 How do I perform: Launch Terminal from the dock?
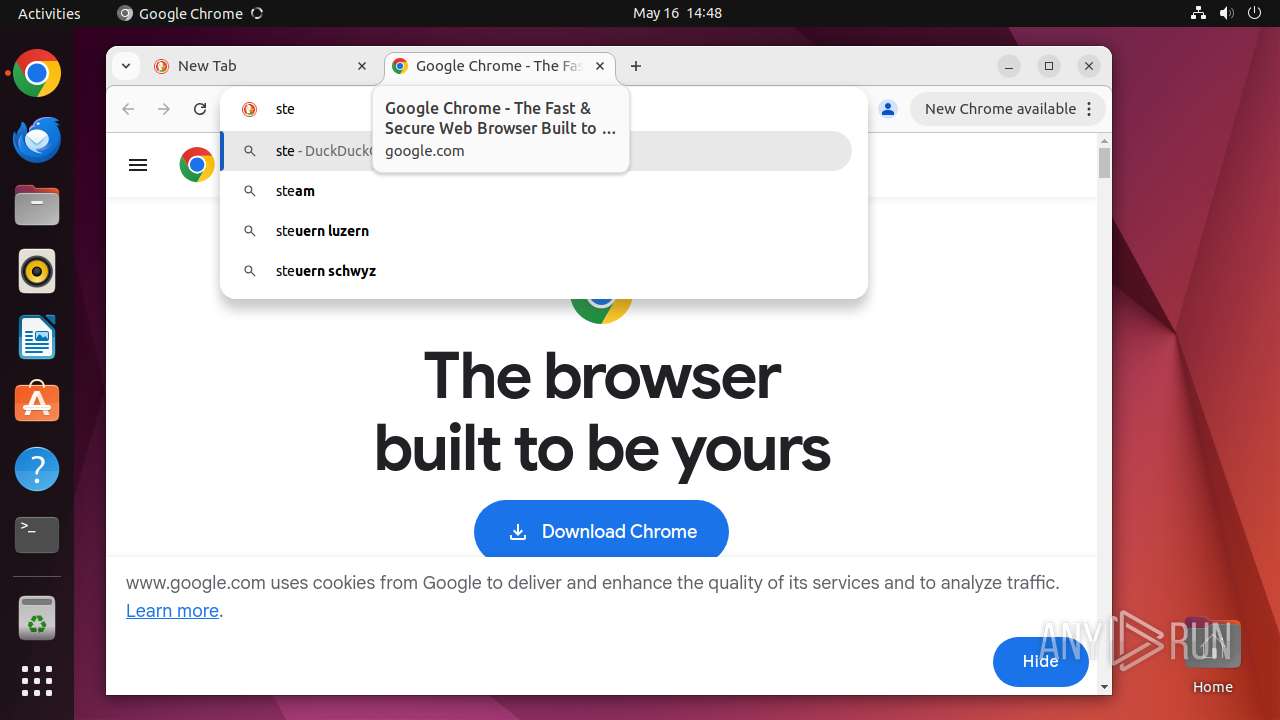coord(37,535)
